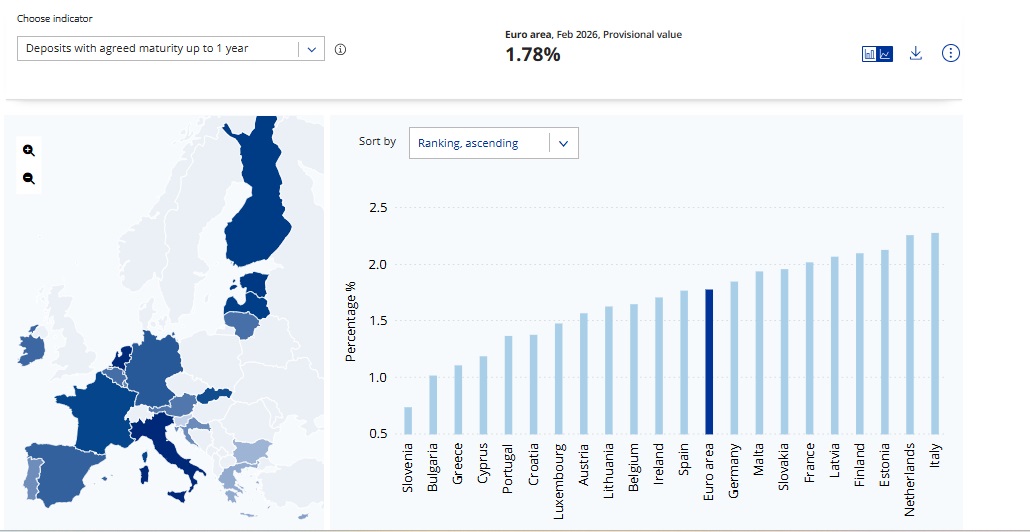Select the Euro area bar

pyautogui.click(x=709, y=361)
